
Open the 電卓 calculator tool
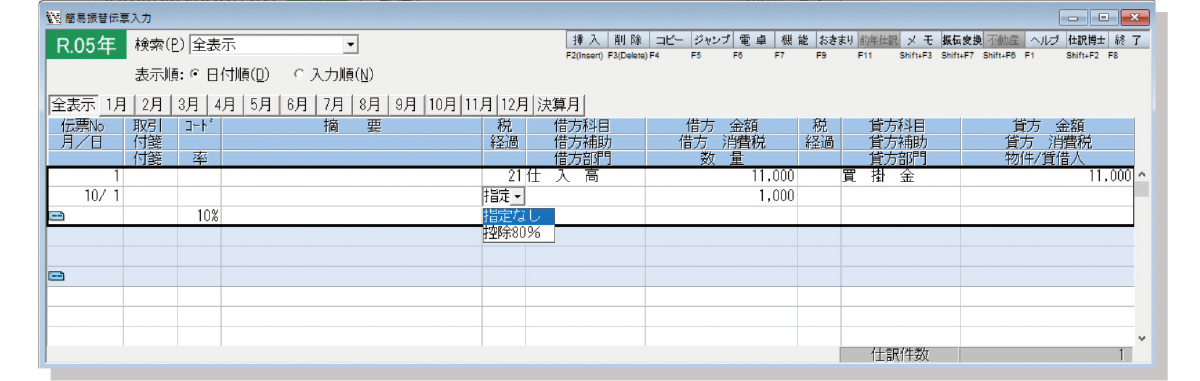point(755,40)
